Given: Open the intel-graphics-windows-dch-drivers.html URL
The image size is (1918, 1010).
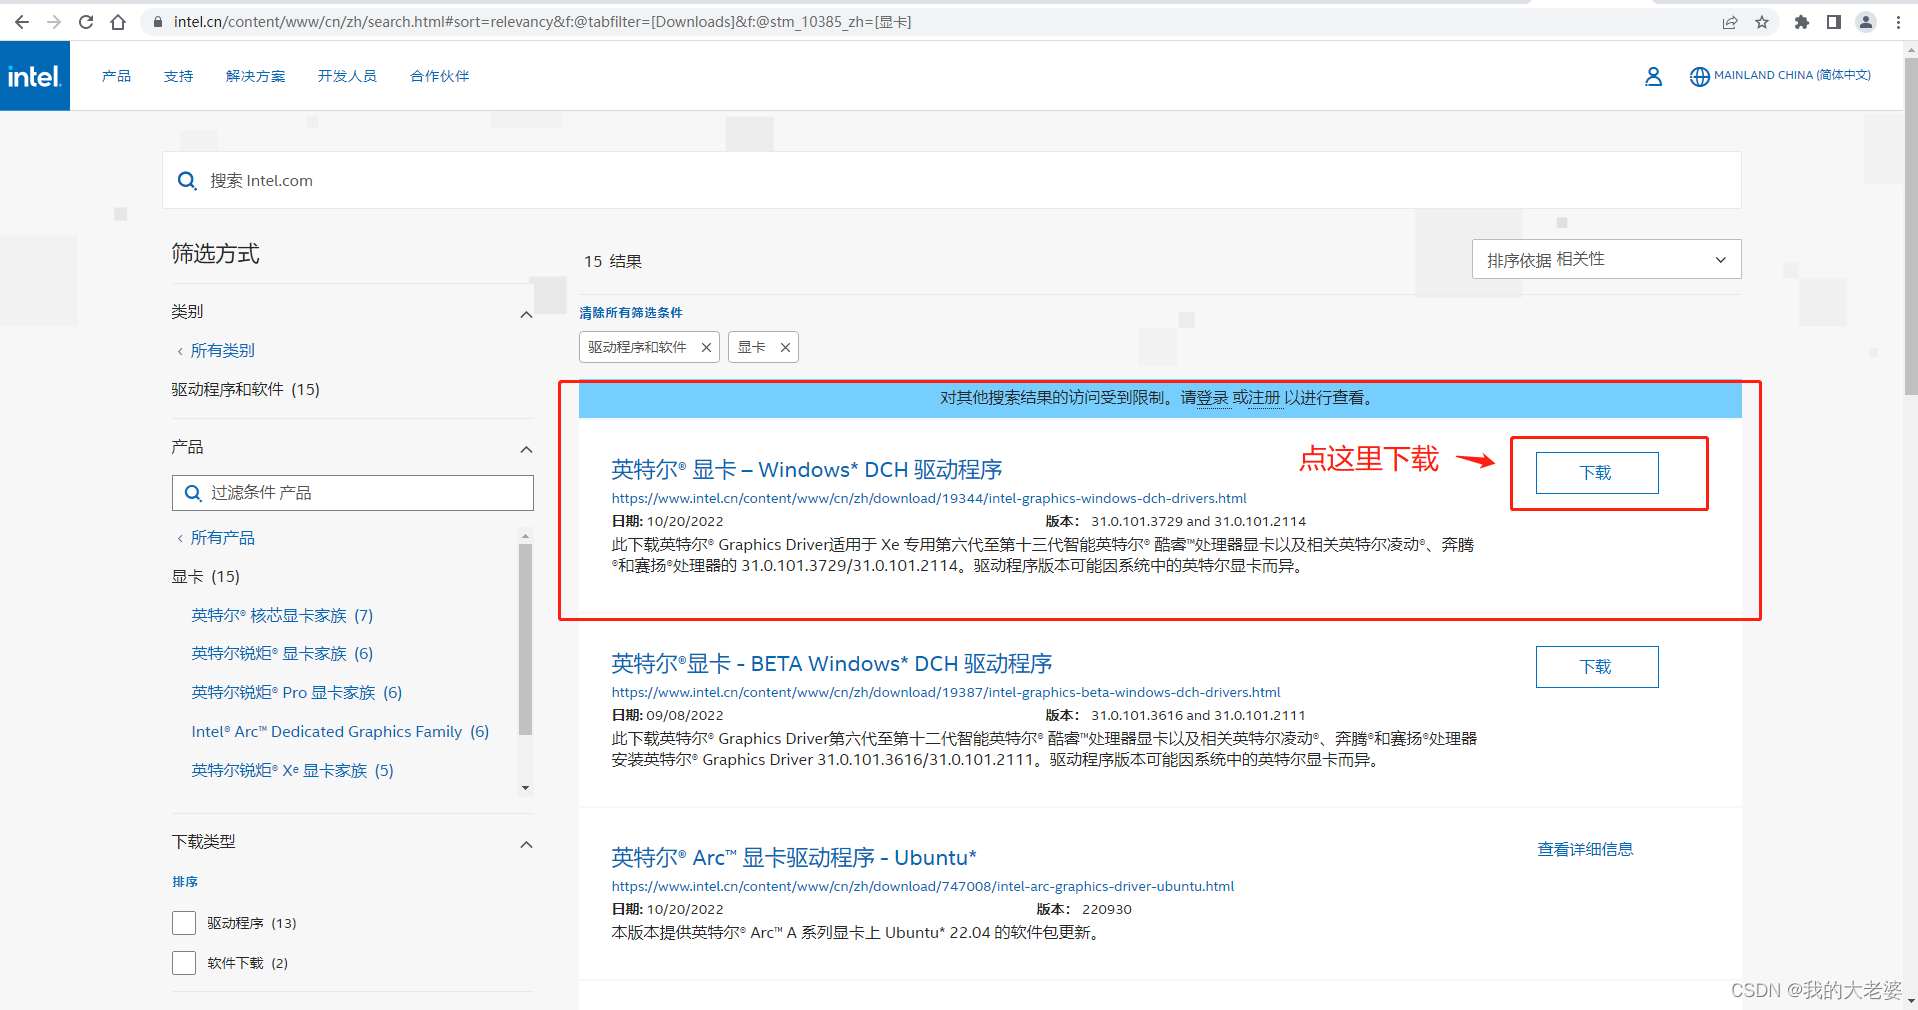Looking at the screenshot, I should tap(929, 498).
